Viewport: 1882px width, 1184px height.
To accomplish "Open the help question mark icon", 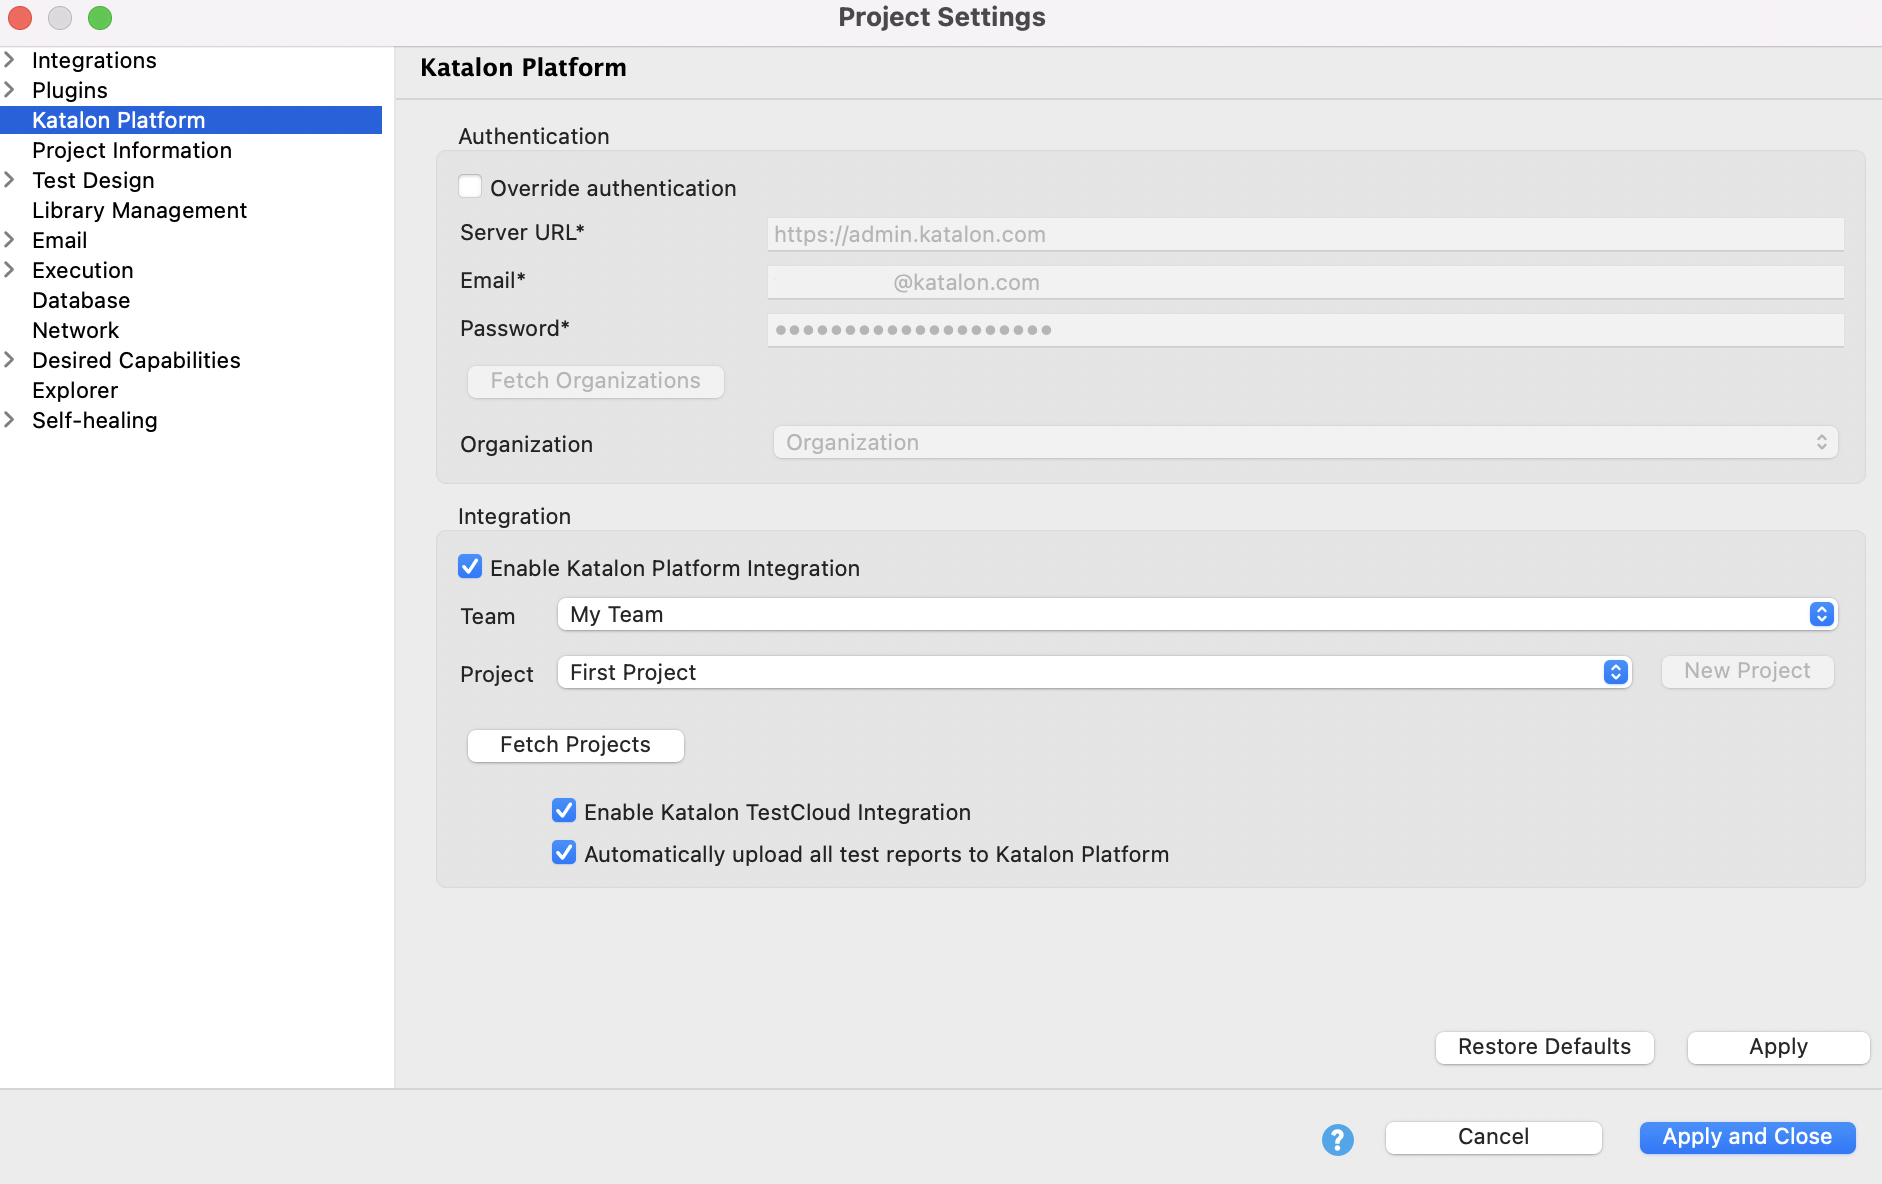I will tap(1337, 1139).
